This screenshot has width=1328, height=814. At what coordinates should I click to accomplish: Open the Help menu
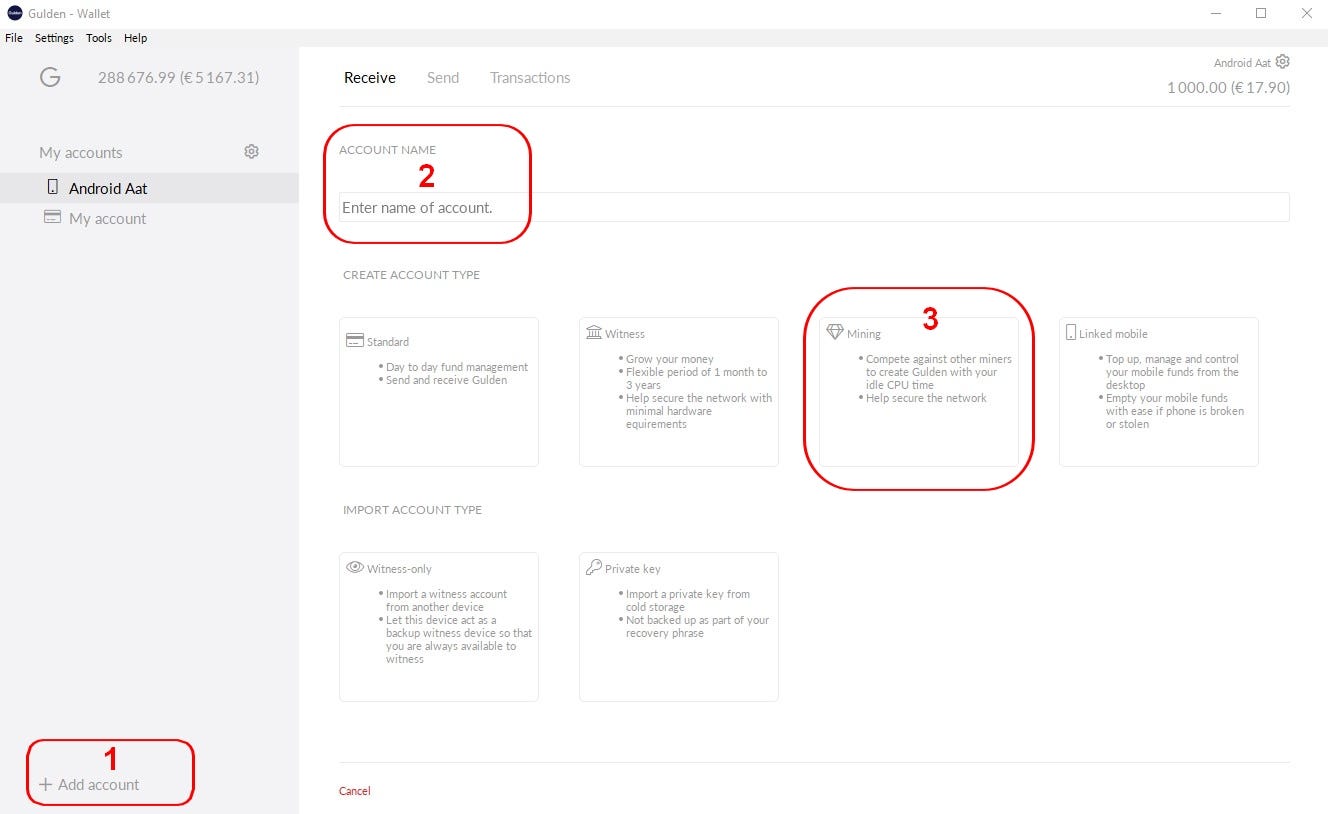(x=135, y=38)
